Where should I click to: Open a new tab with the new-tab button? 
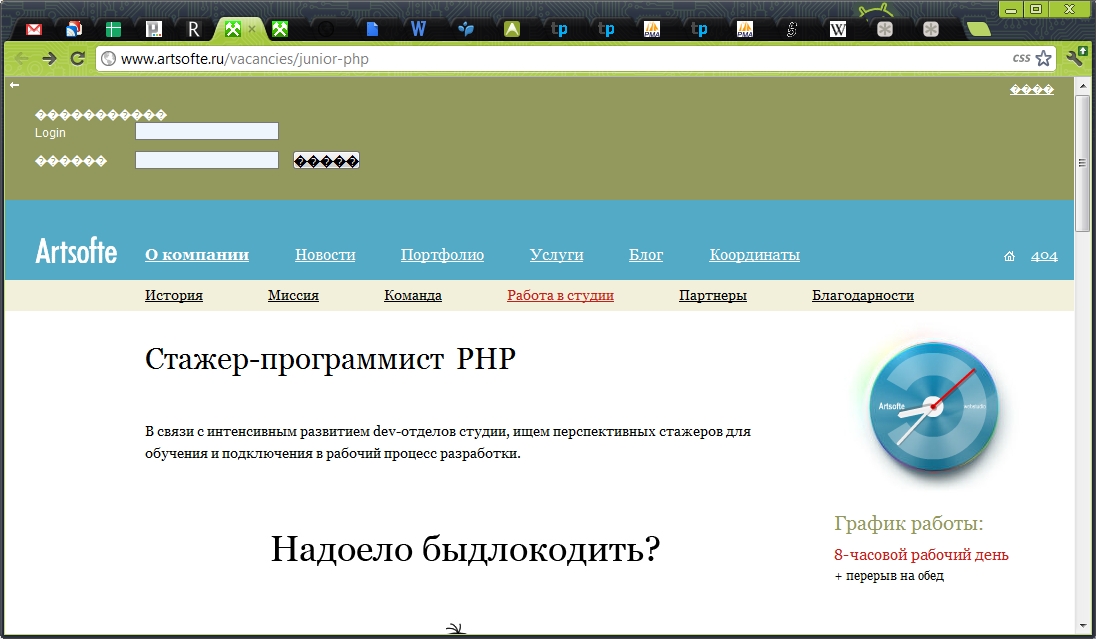[979, 29]
